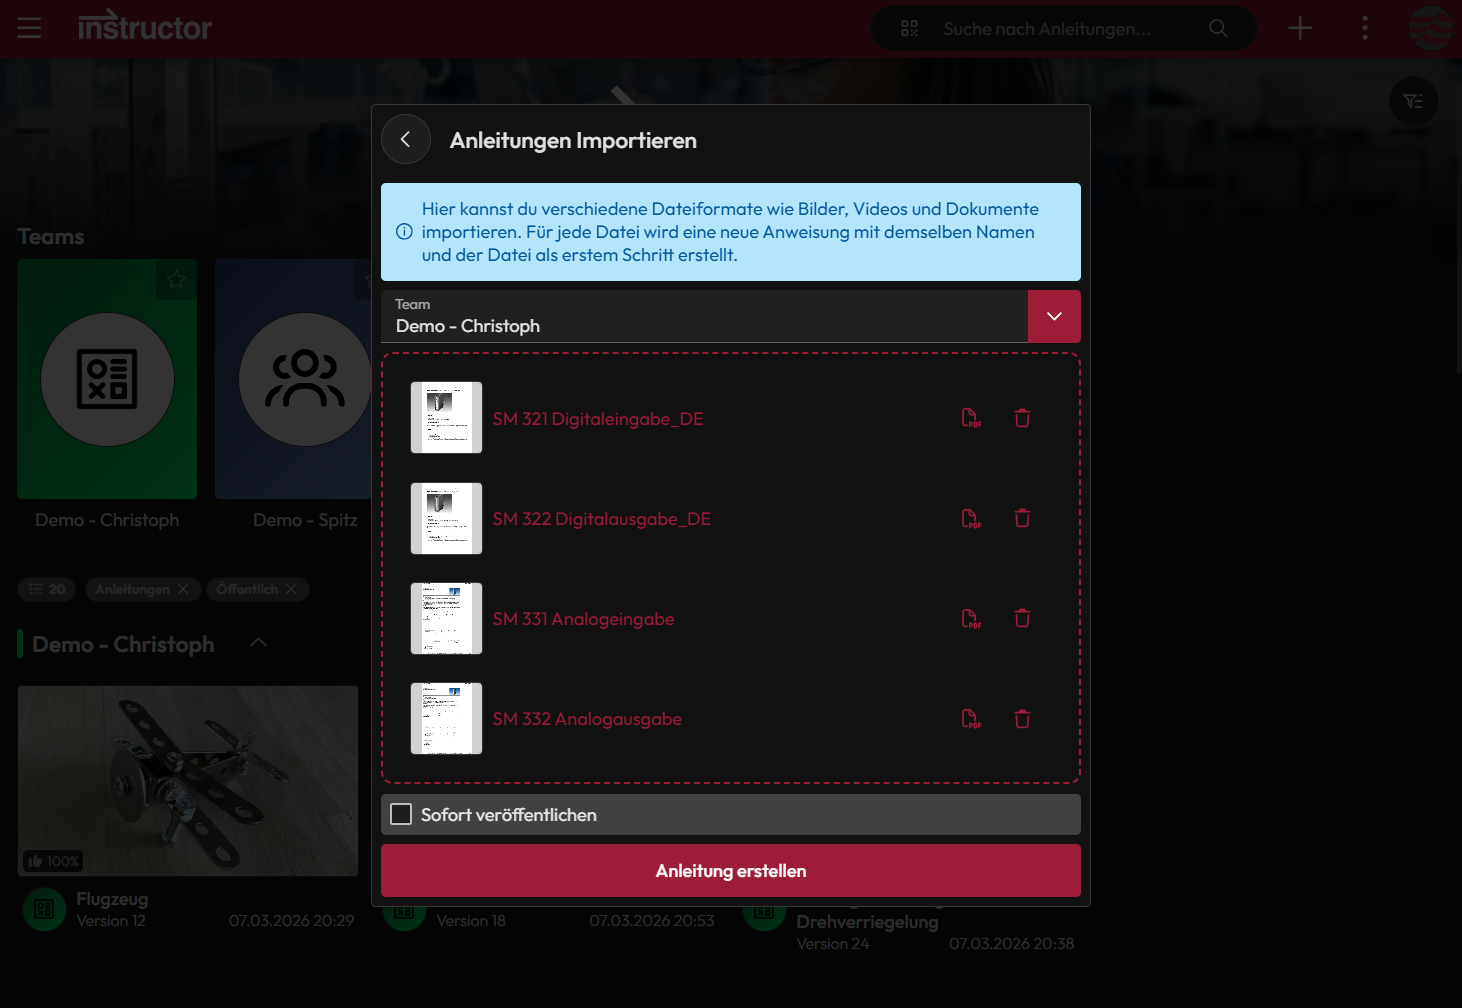This screenshot has height=1008, width=1462.
Task: Remove the Öffentlich filter chip
Action: pos(291,589)
